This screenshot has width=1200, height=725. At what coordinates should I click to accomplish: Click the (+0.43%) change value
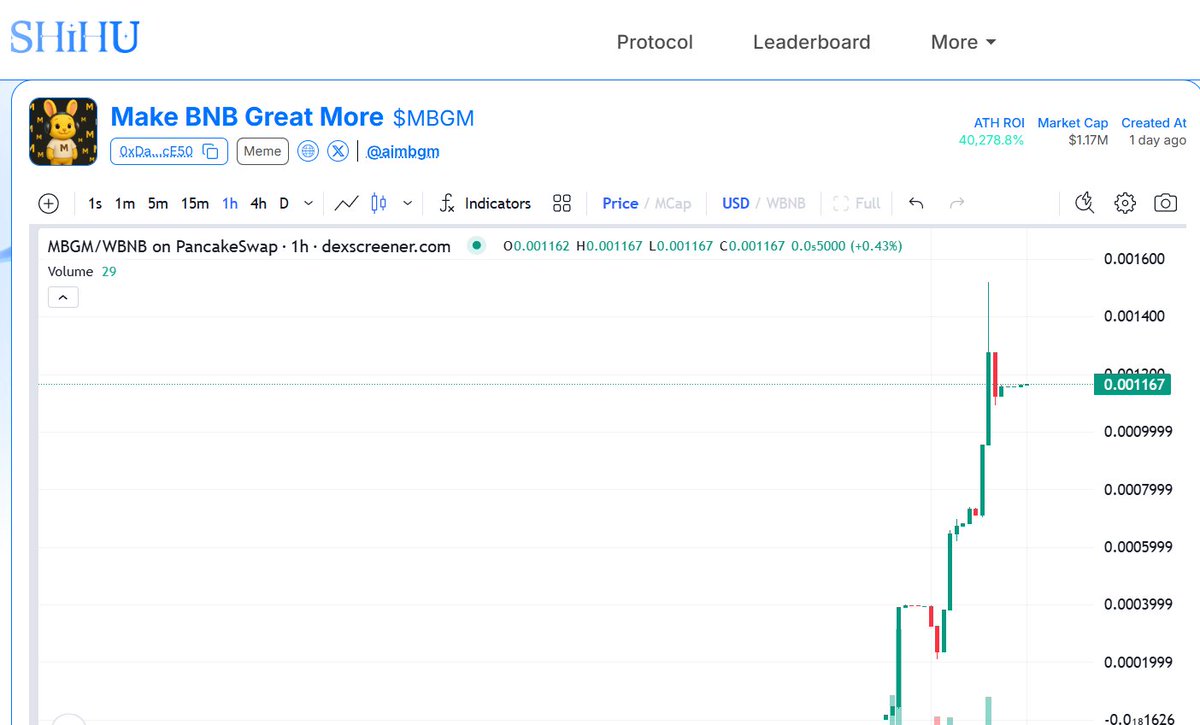(876, 246)
